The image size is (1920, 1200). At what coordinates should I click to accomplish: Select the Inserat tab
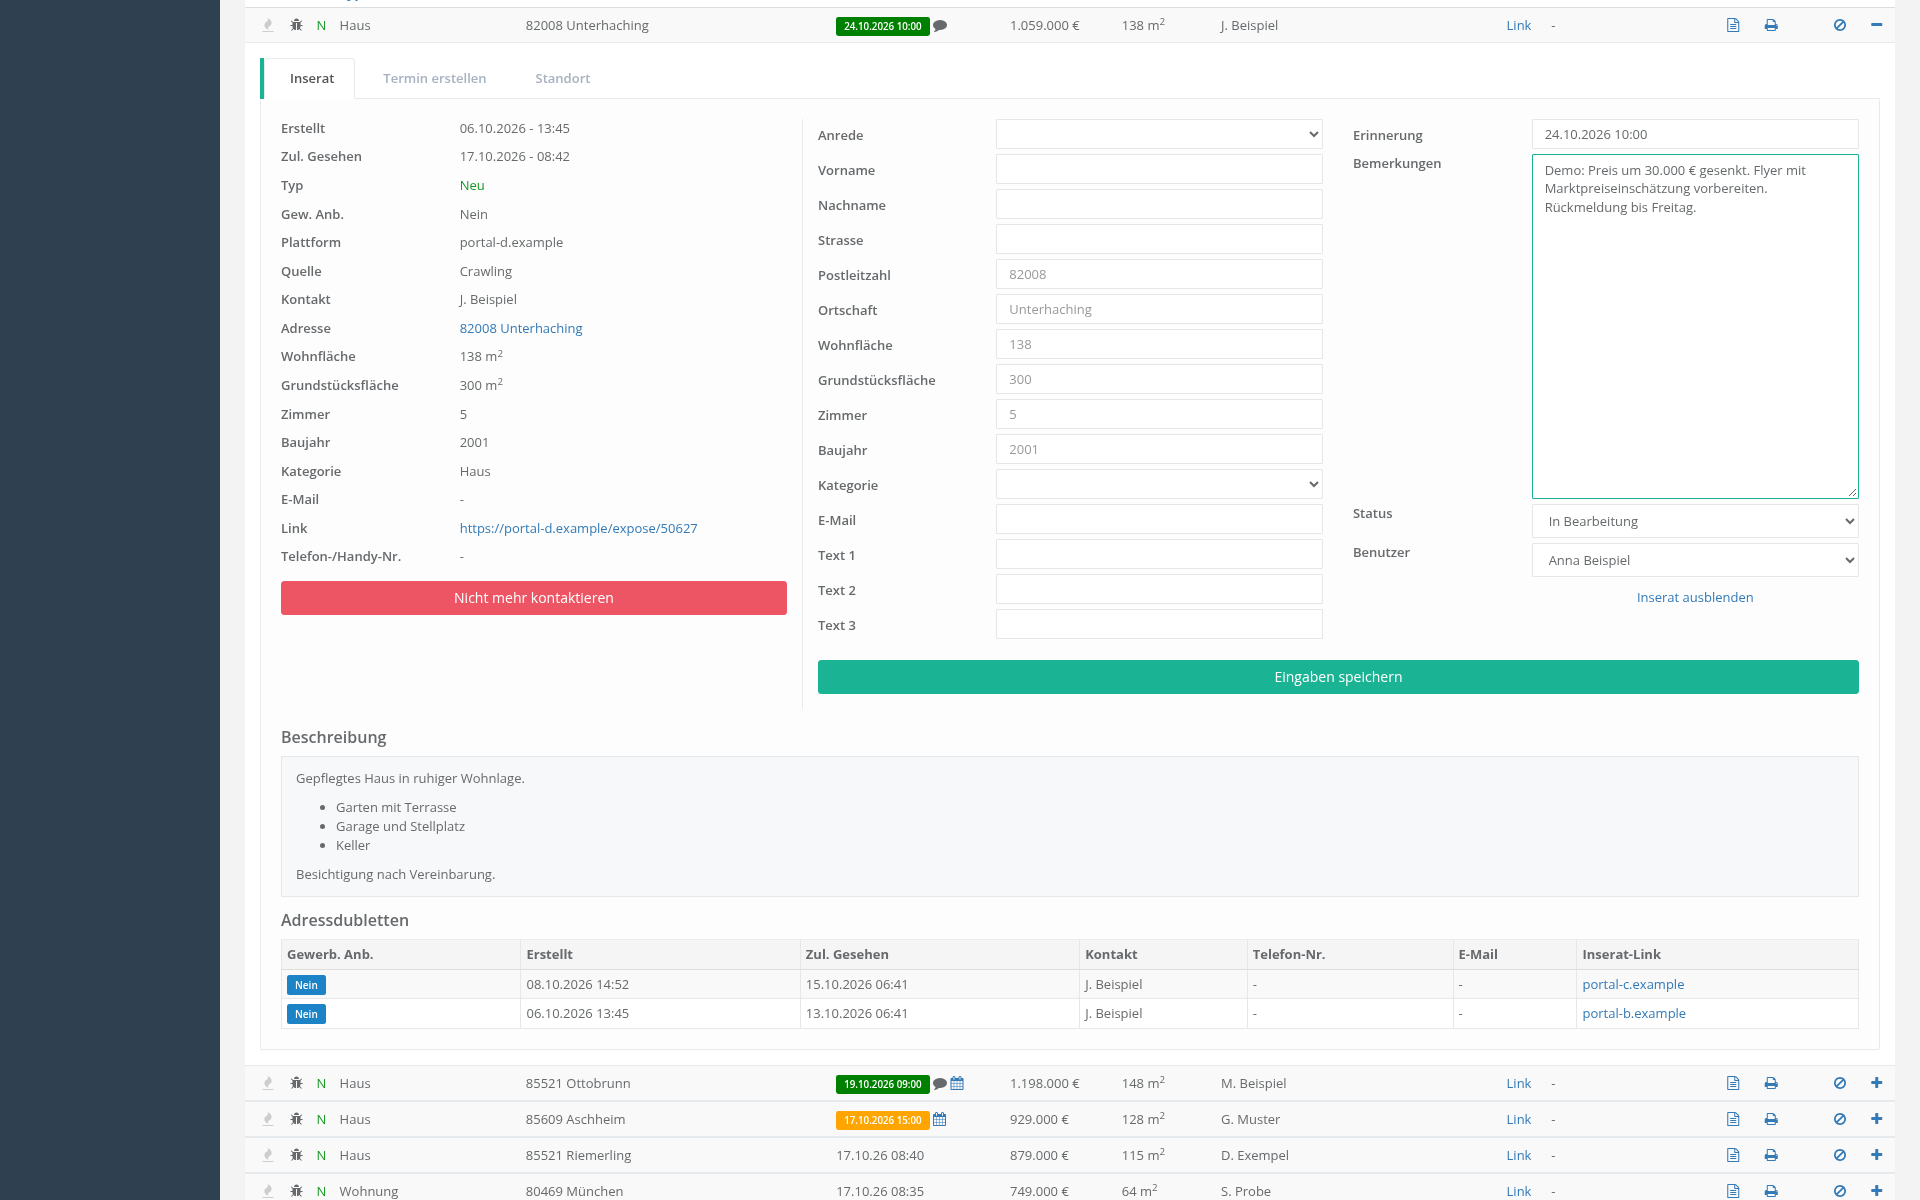click(312, 78)
